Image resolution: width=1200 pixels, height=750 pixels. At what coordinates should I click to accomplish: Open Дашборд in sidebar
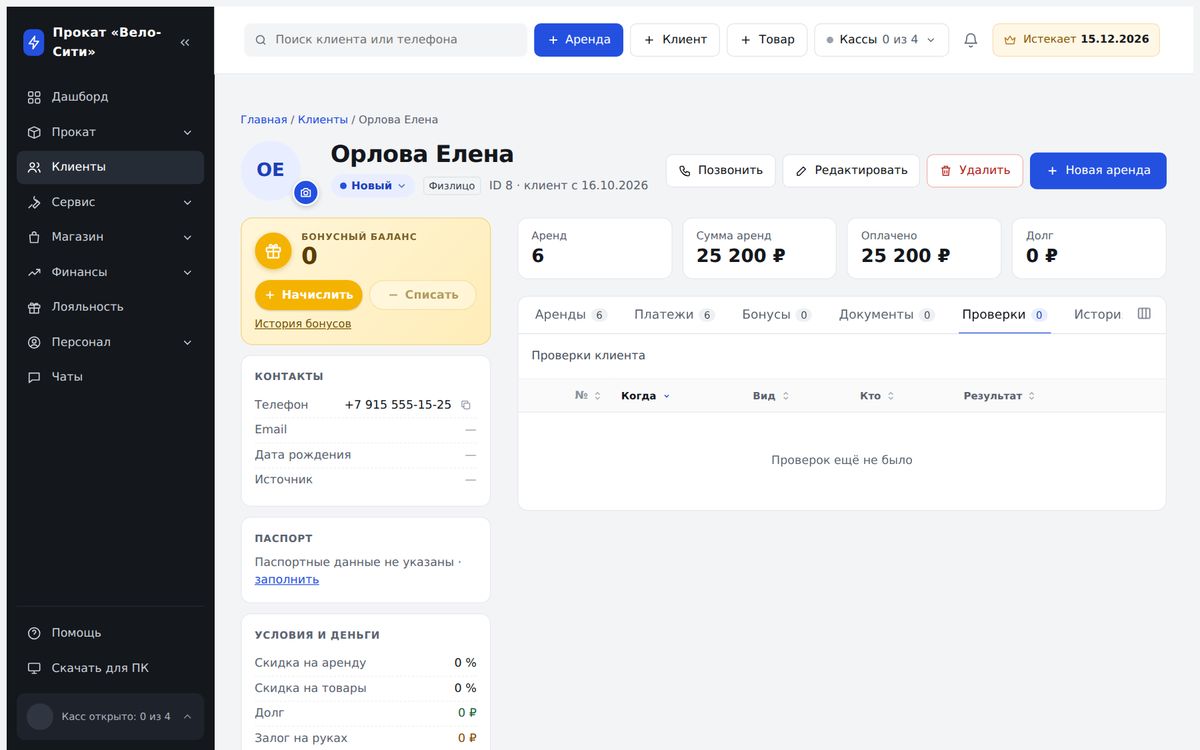(110, 97)
